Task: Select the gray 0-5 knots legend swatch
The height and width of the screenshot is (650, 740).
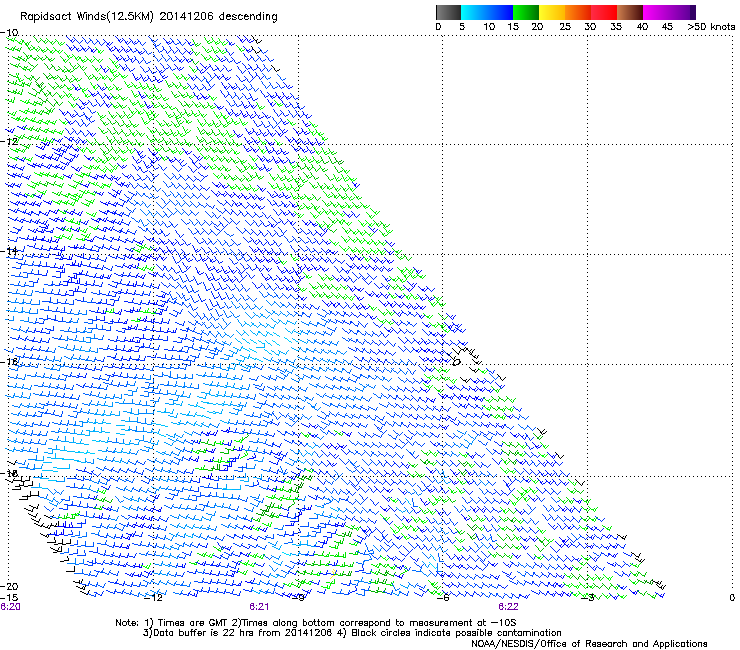Action: (448, 12)
